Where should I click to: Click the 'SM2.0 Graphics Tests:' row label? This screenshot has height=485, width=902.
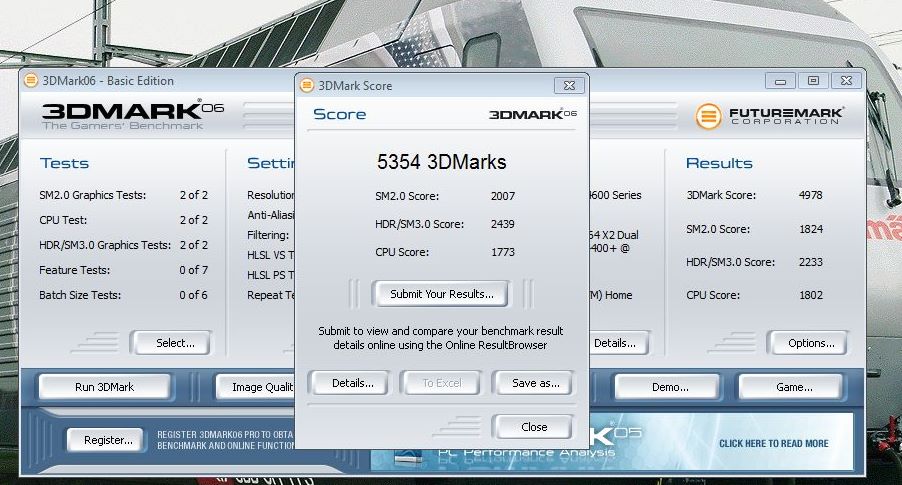pos(93,195)
